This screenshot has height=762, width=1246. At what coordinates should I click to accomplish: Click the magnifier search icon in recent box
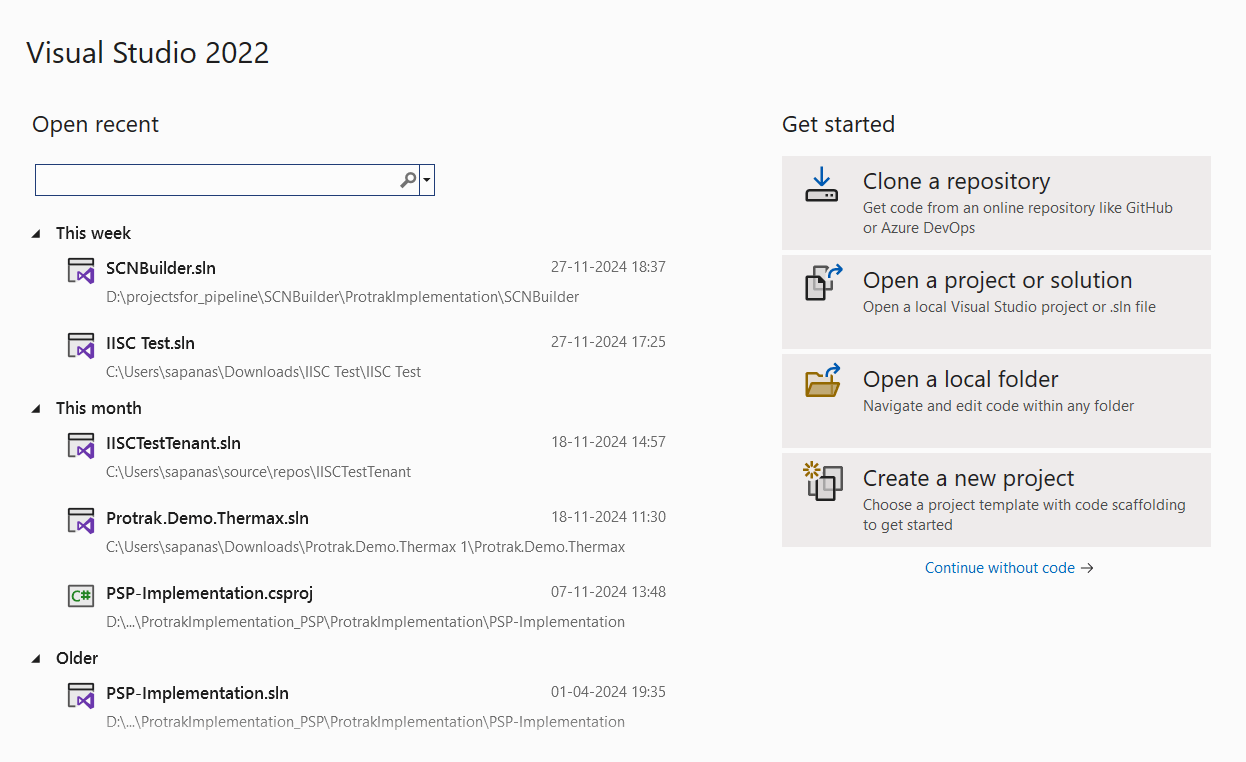point(408,180)
